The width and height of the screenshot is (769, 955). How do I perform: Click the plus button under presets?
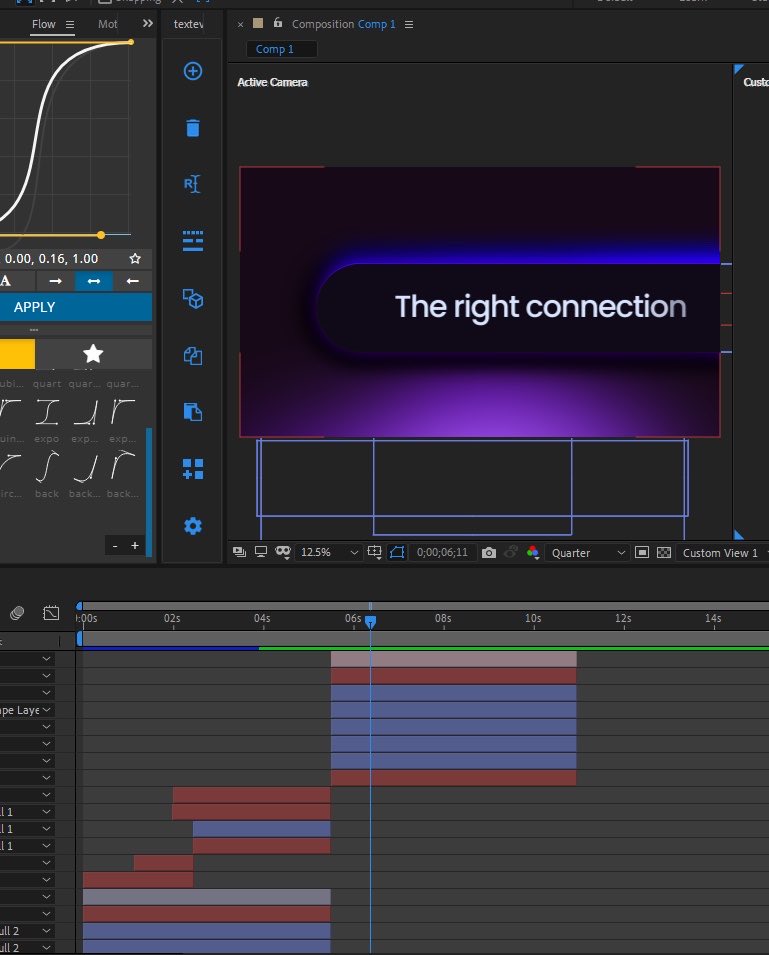tap(135, 546)
